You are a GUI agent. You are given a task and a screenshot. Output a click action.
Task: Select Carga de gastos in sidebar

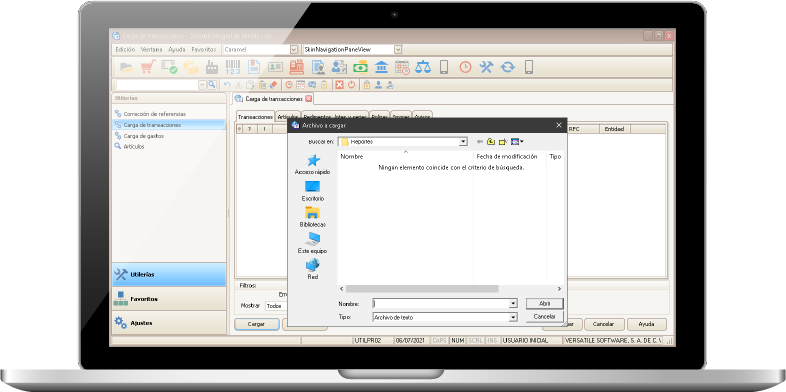click(x=143, y=136)
